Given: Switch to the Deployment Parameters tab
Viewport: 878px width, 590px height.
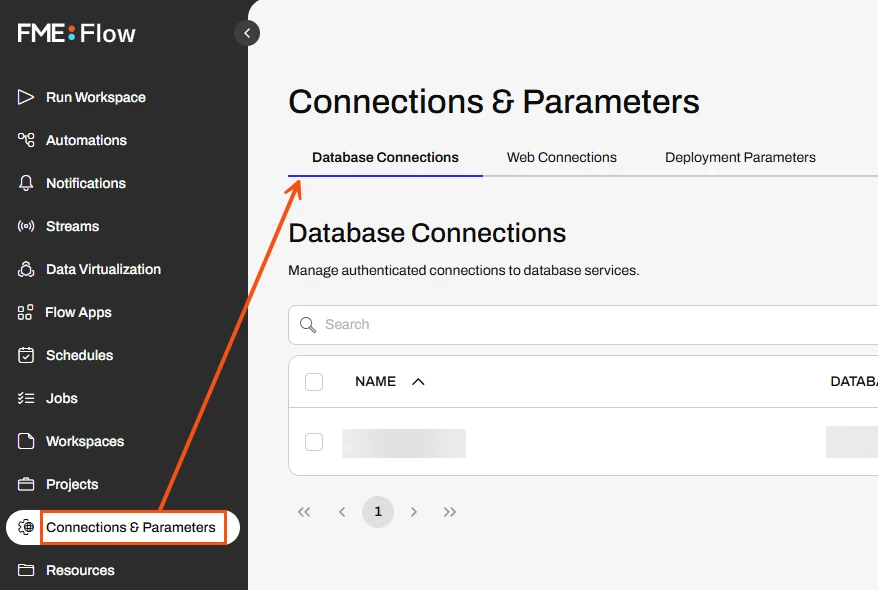Looking at the screenshot, I should [740, 157].
